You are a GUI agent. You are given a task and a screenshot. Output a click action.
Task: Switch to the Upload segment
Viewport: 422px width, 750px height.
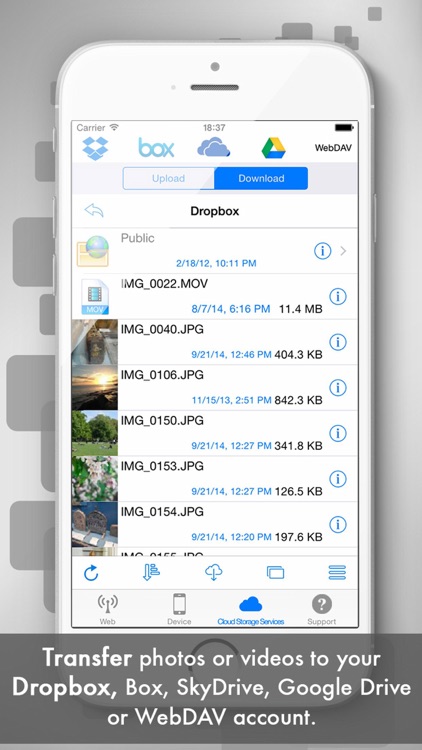(x=168, y=178)
